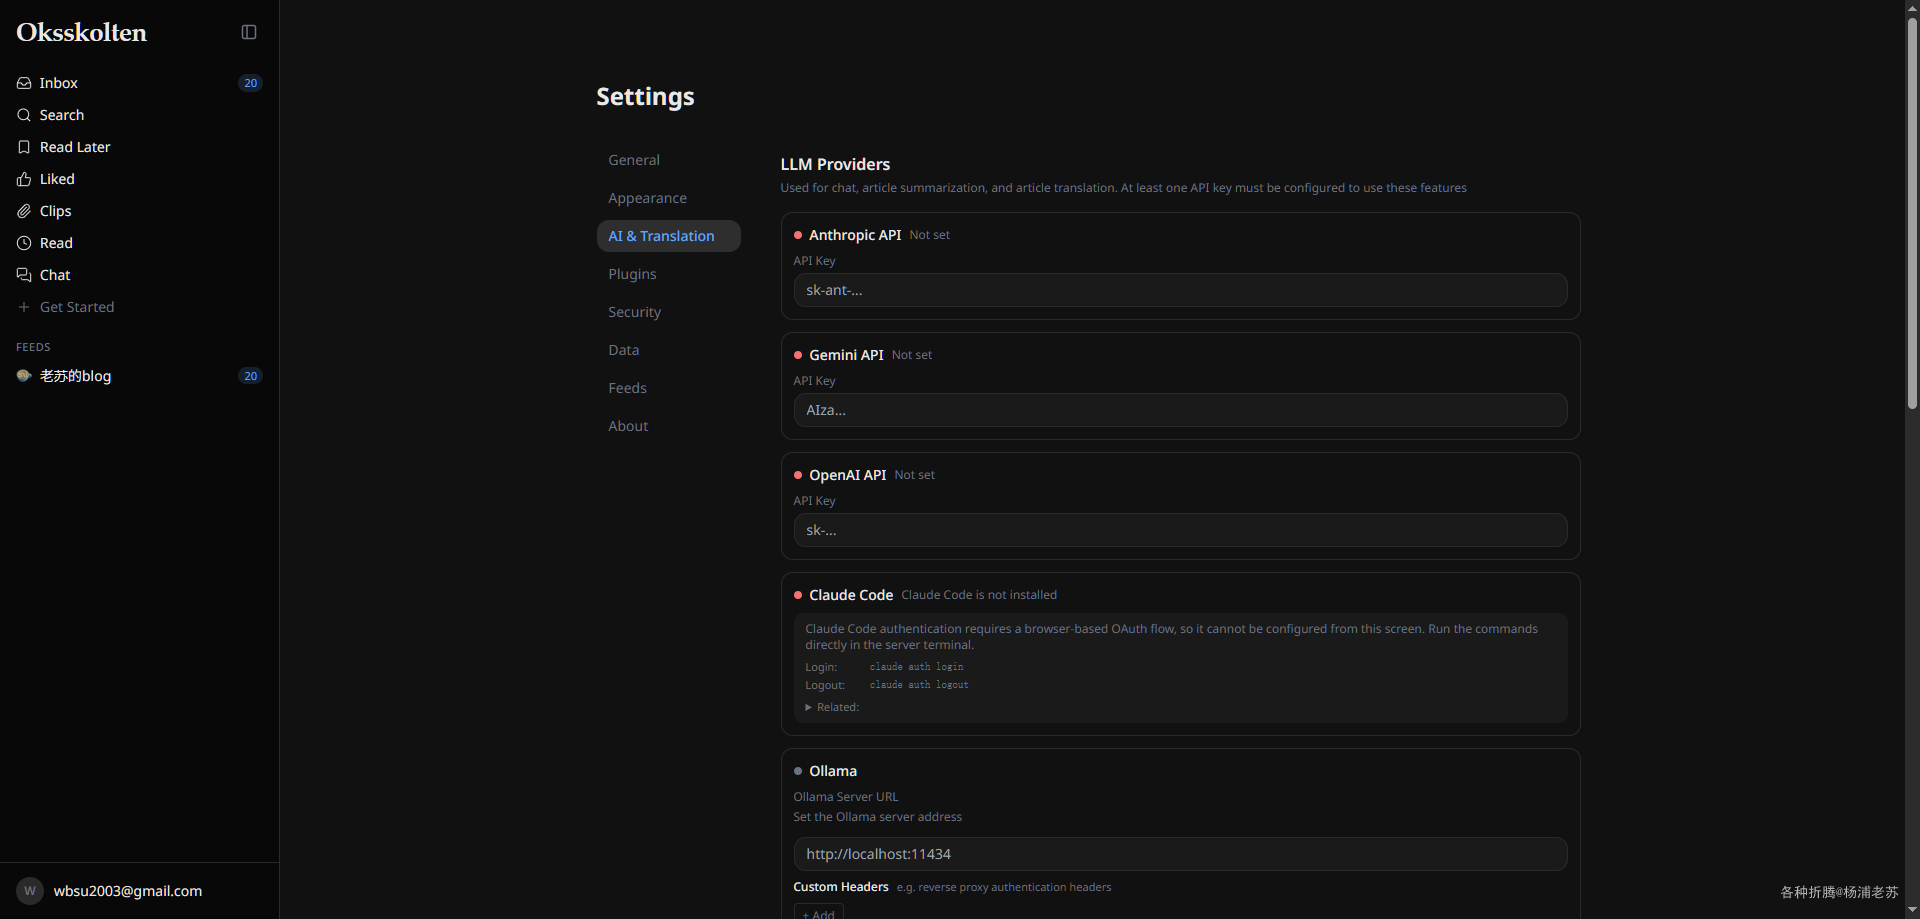Open the Read articles list
This screenshot has width=1920, height=919.
click(x=139, y=243)
